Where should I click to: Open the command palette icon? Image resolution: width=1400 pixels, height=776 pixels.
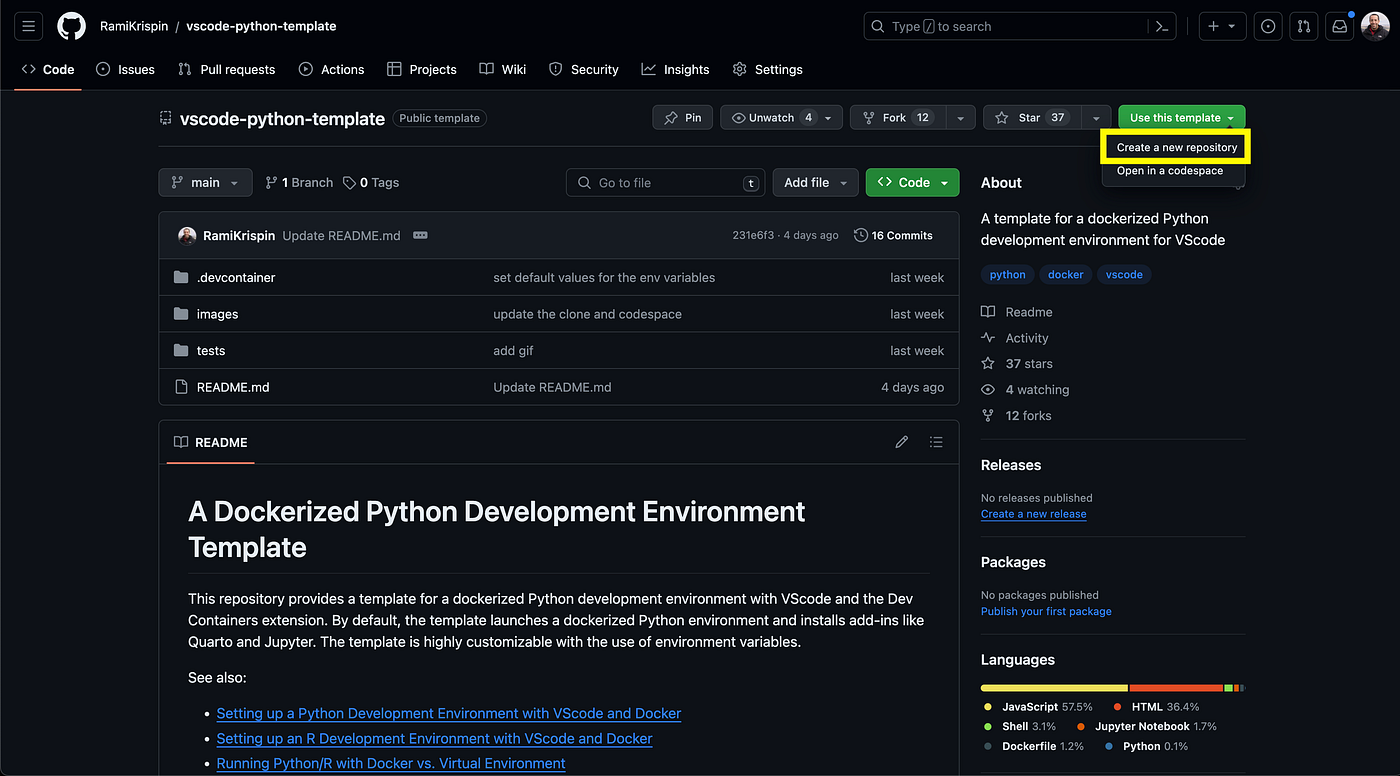(x=1161, y=27)
